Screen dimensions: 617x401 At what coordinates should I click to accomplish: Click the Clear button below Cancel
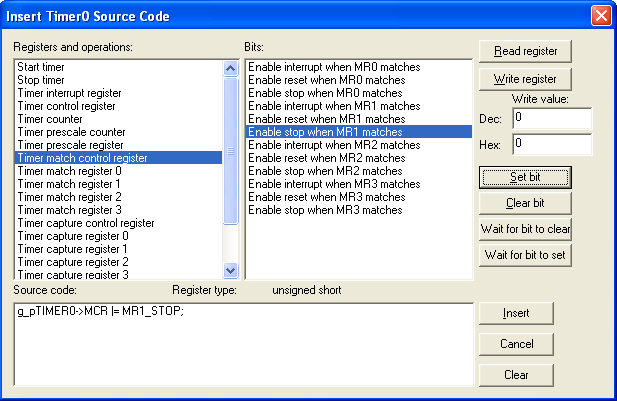[x=516, y=375]
